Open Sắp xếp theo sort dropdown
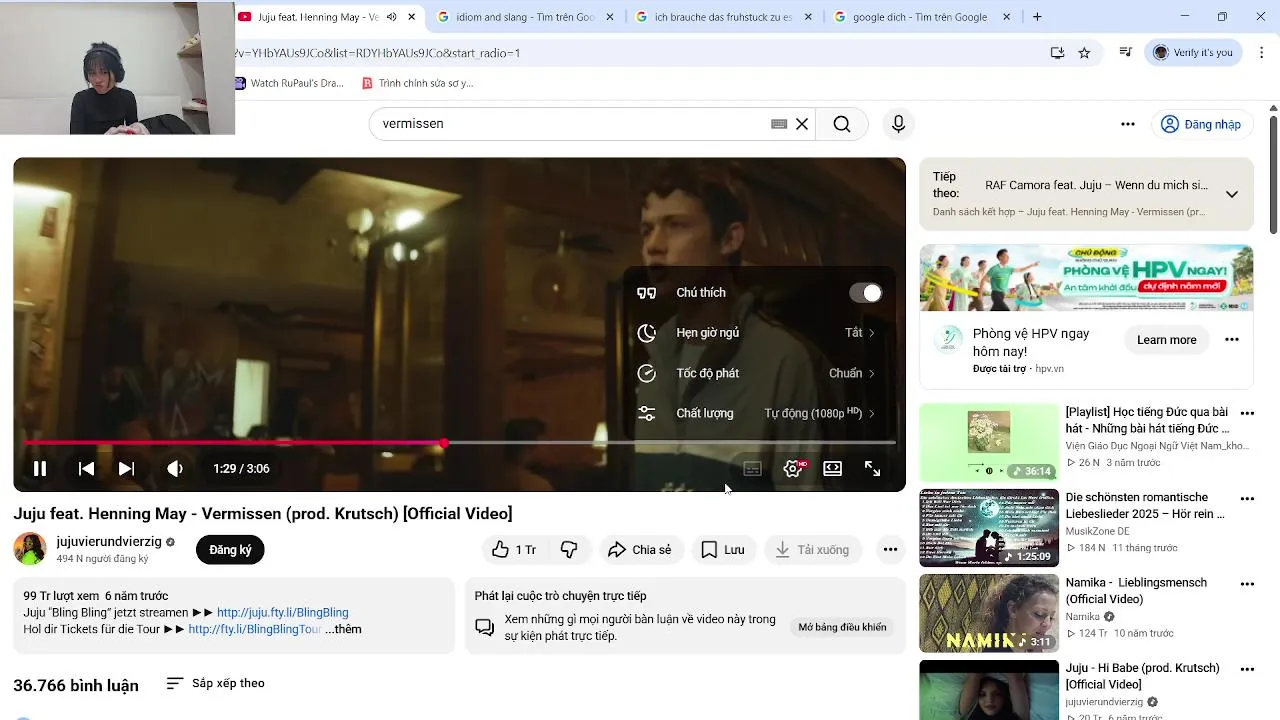The image size is (1280, 720). click(215, 683)
